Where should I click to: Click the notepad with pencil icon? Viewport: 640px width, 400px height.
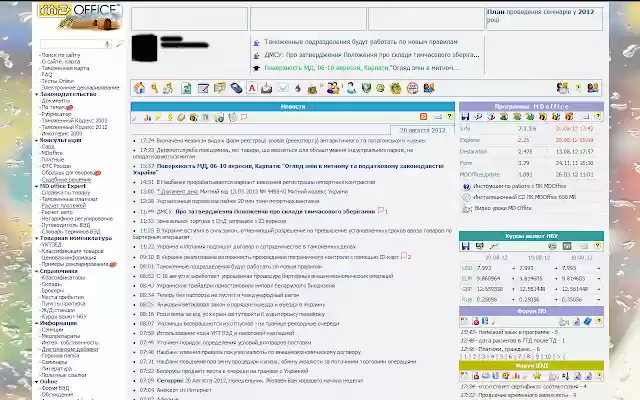coord(203,88)
